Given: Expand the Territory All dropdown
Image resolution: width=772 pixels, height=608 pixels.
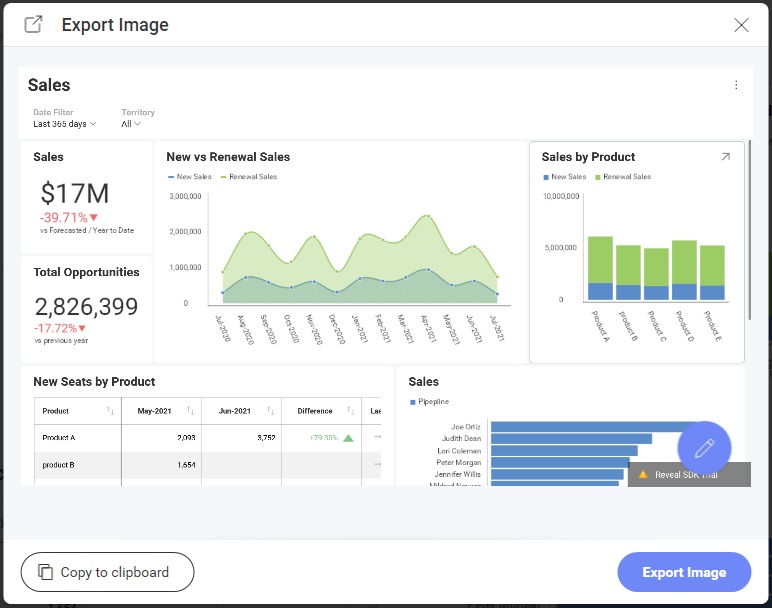Looking at the screenshot, I should tap(131, 124).
